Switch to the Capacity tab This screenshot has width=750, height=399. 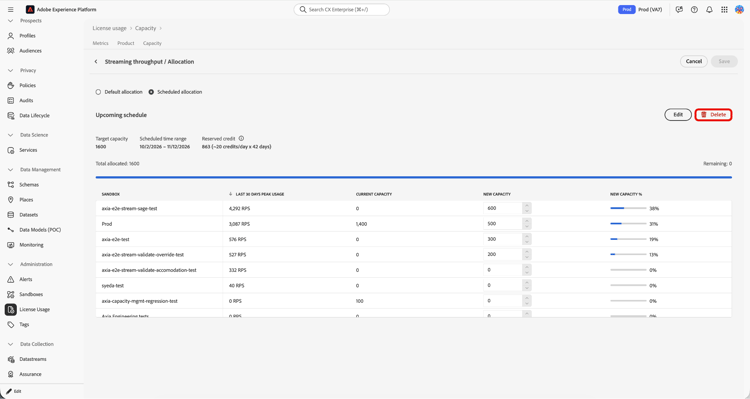[152, 43]
